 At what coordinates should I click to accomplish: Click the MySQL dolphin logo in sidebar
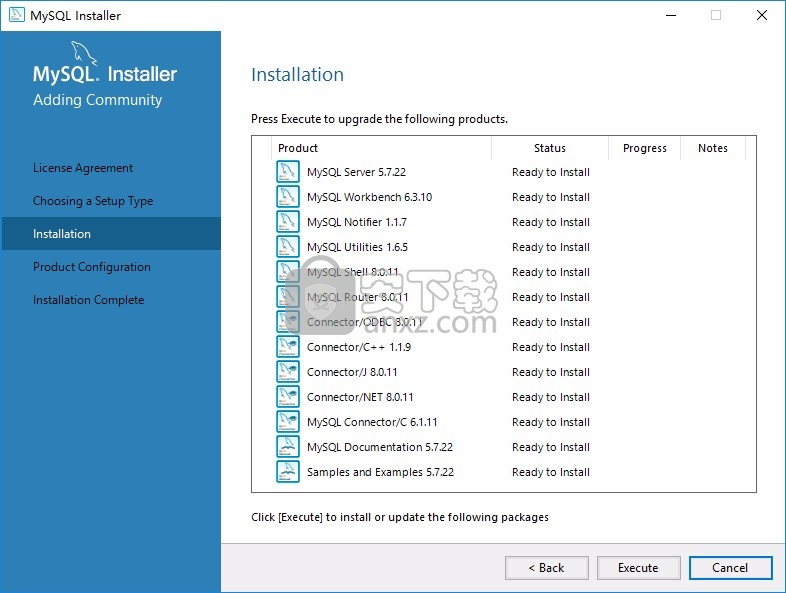point(84,53)
